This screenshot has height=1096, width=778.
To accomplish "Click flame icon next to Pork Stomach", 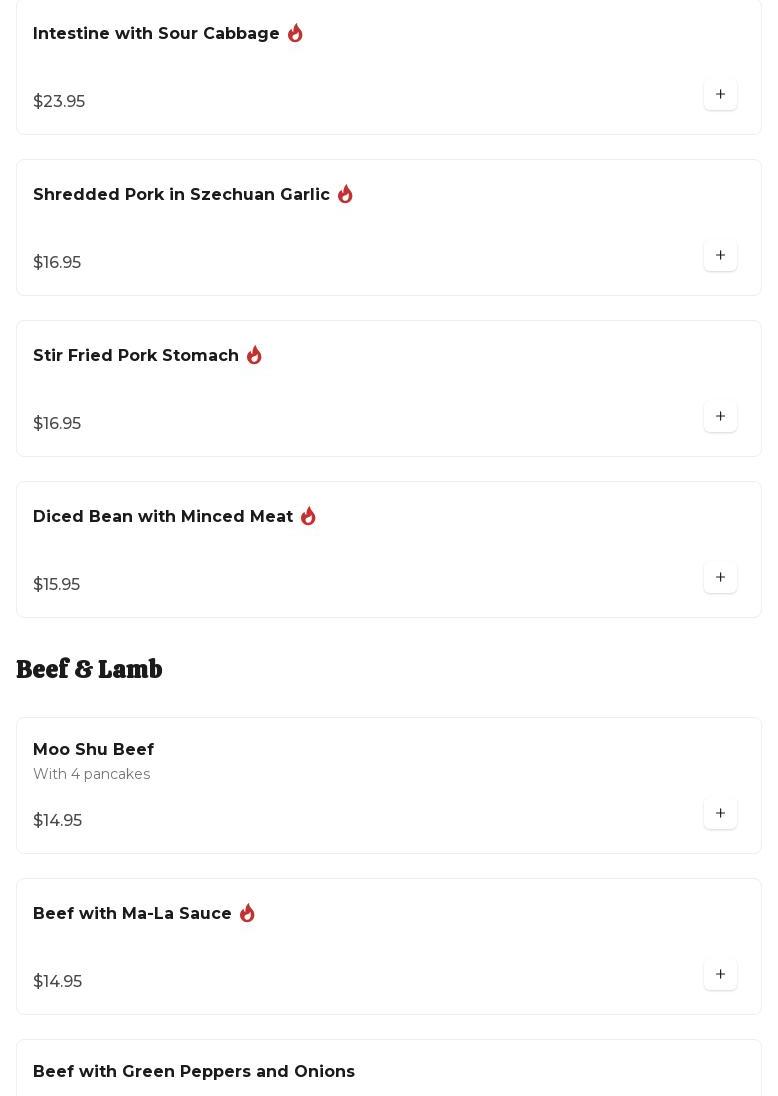I will (254, 355).
